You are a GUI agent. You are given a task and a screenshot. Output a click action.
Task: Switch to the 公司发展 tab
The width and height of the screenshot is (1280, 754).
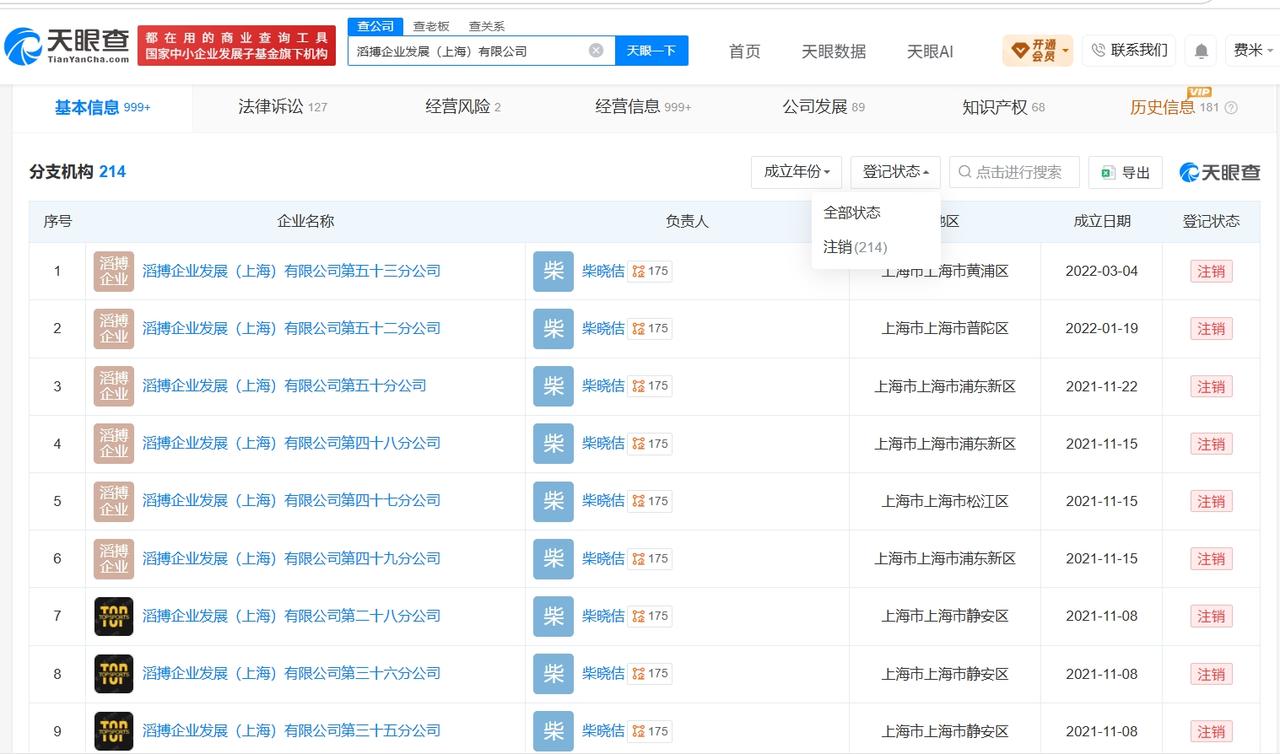824,107
